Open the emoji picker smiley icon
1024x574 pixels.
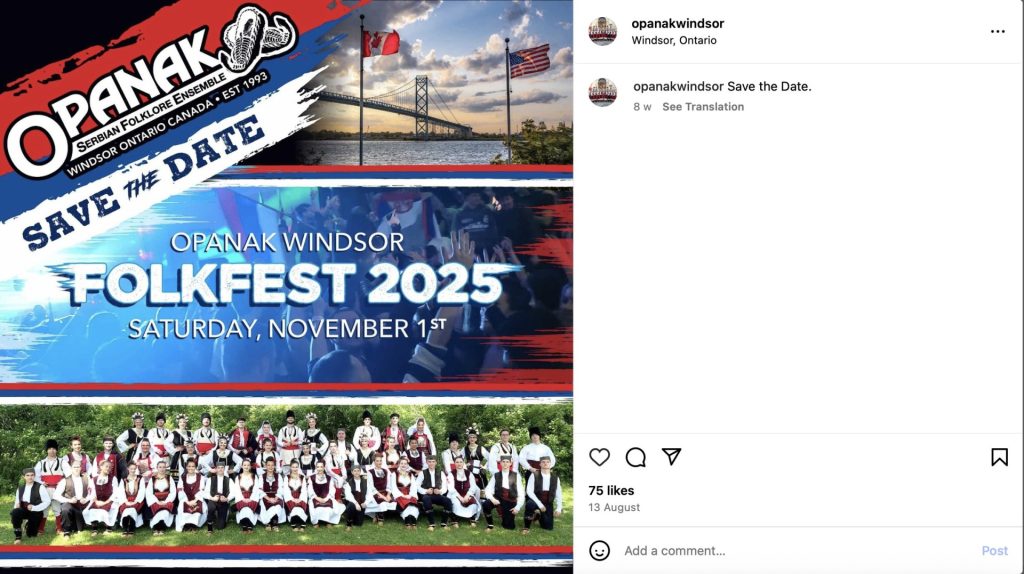[600, 550]
